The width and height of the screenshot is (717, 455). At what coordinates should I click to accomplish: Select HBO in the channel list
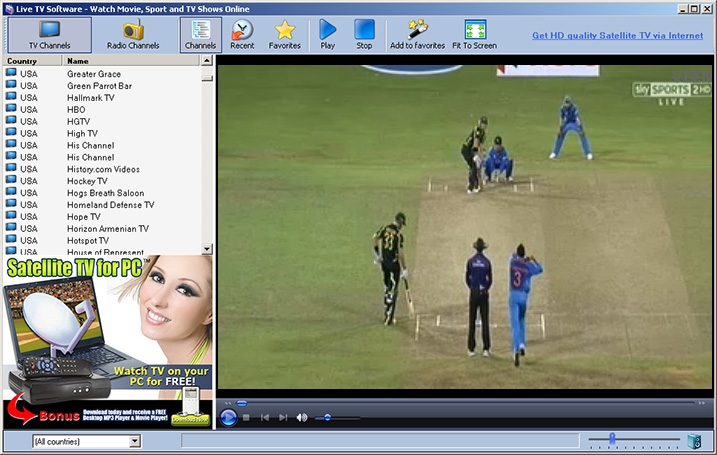pos(76,110)
